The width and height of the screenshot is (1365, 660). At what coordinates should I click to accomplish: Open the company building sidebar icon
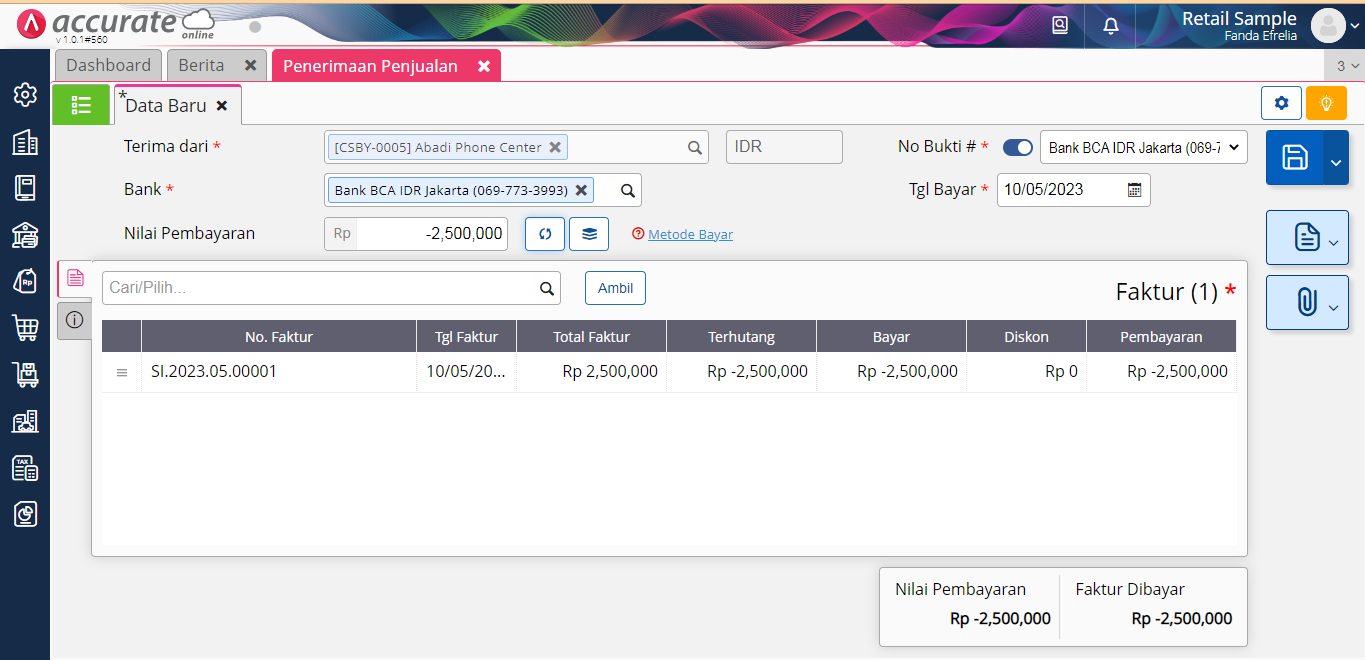(25, 142)
